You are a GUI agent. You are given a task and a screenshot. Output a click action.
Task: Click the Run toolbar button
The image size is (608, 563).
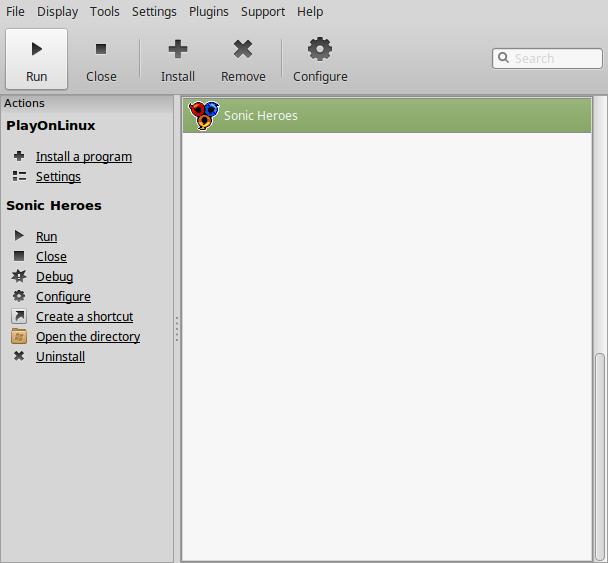36,59
